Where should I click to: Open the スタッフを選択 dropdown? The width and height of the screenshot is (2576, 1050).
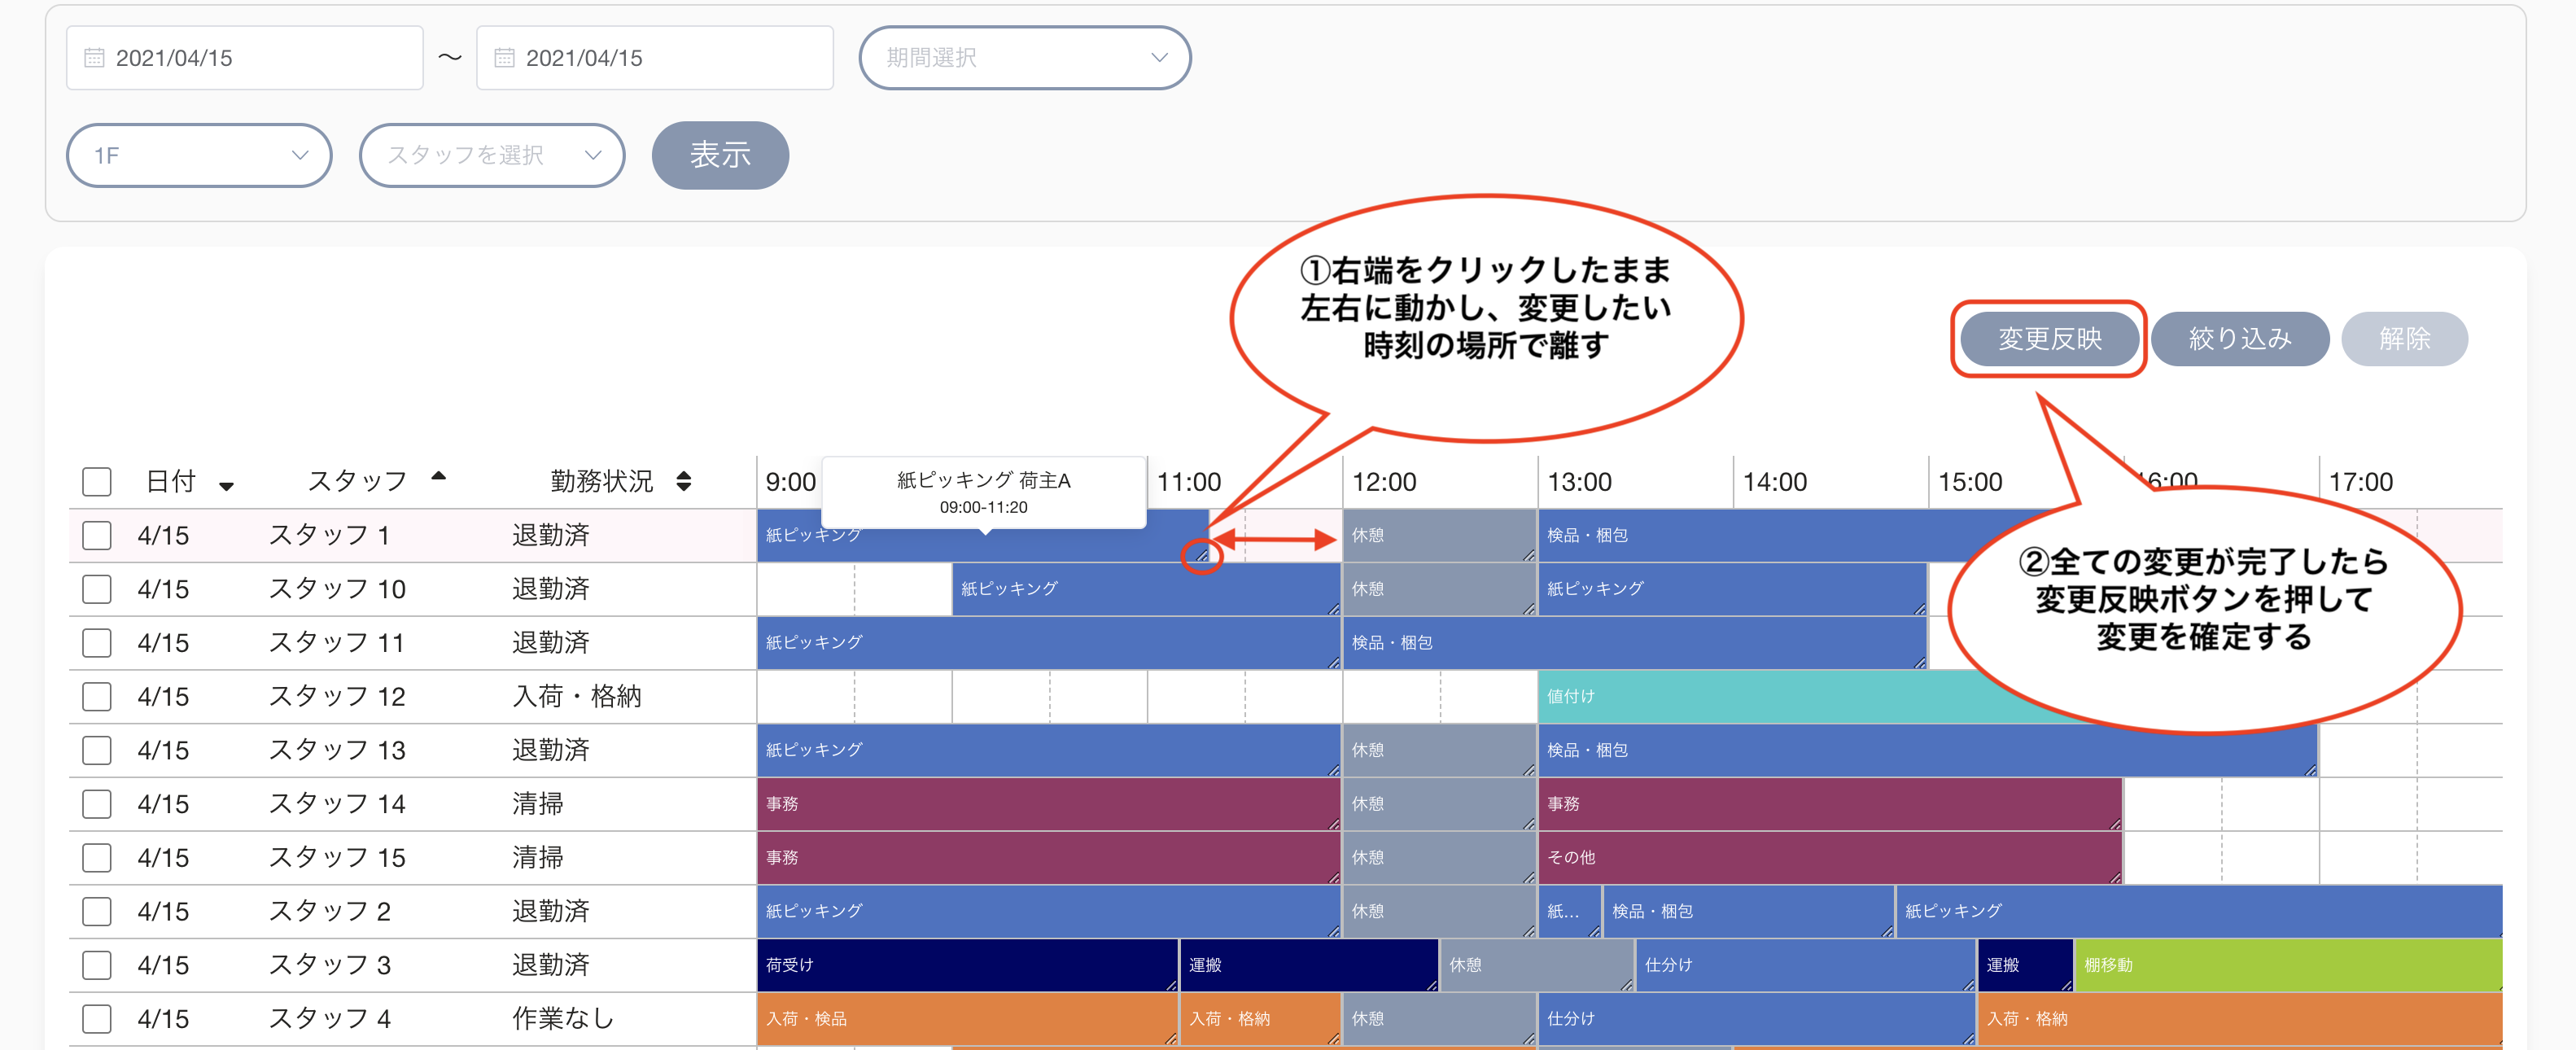click(492, 155)
